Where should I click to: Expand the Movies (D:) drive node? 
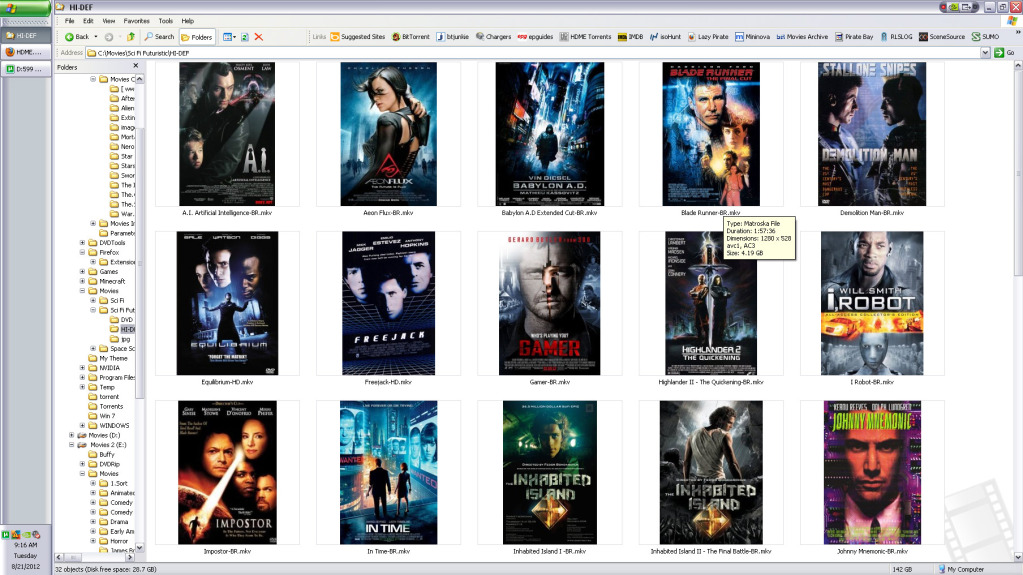pos(72,435)
